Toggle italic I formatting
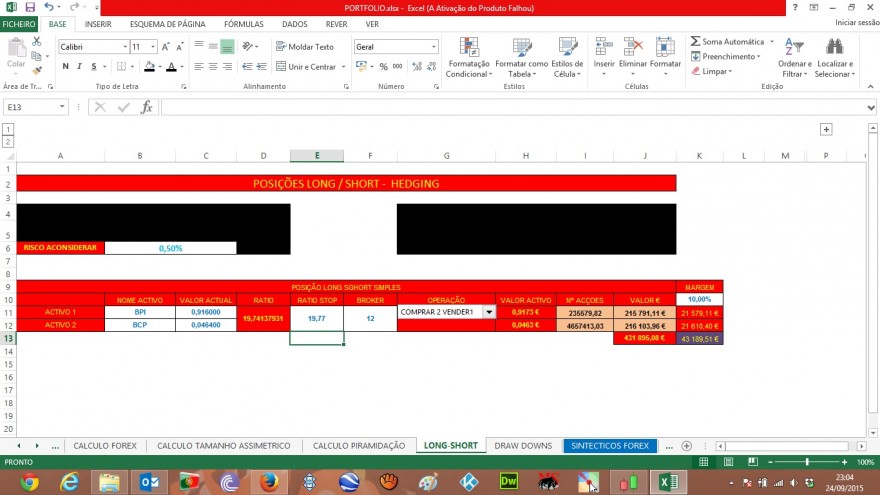Image resolution: width=880 pixels, height=495 pixels. tap(79, 67)
